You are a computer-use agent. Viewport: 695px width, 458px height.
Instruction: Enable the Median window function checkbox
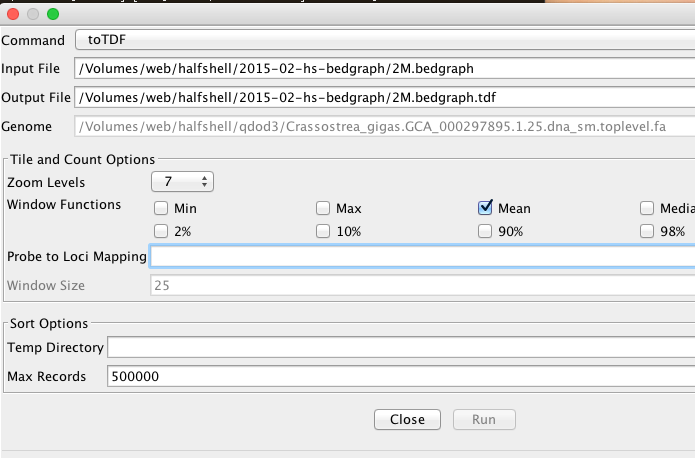pyautogui.click(x=647, y=208)
